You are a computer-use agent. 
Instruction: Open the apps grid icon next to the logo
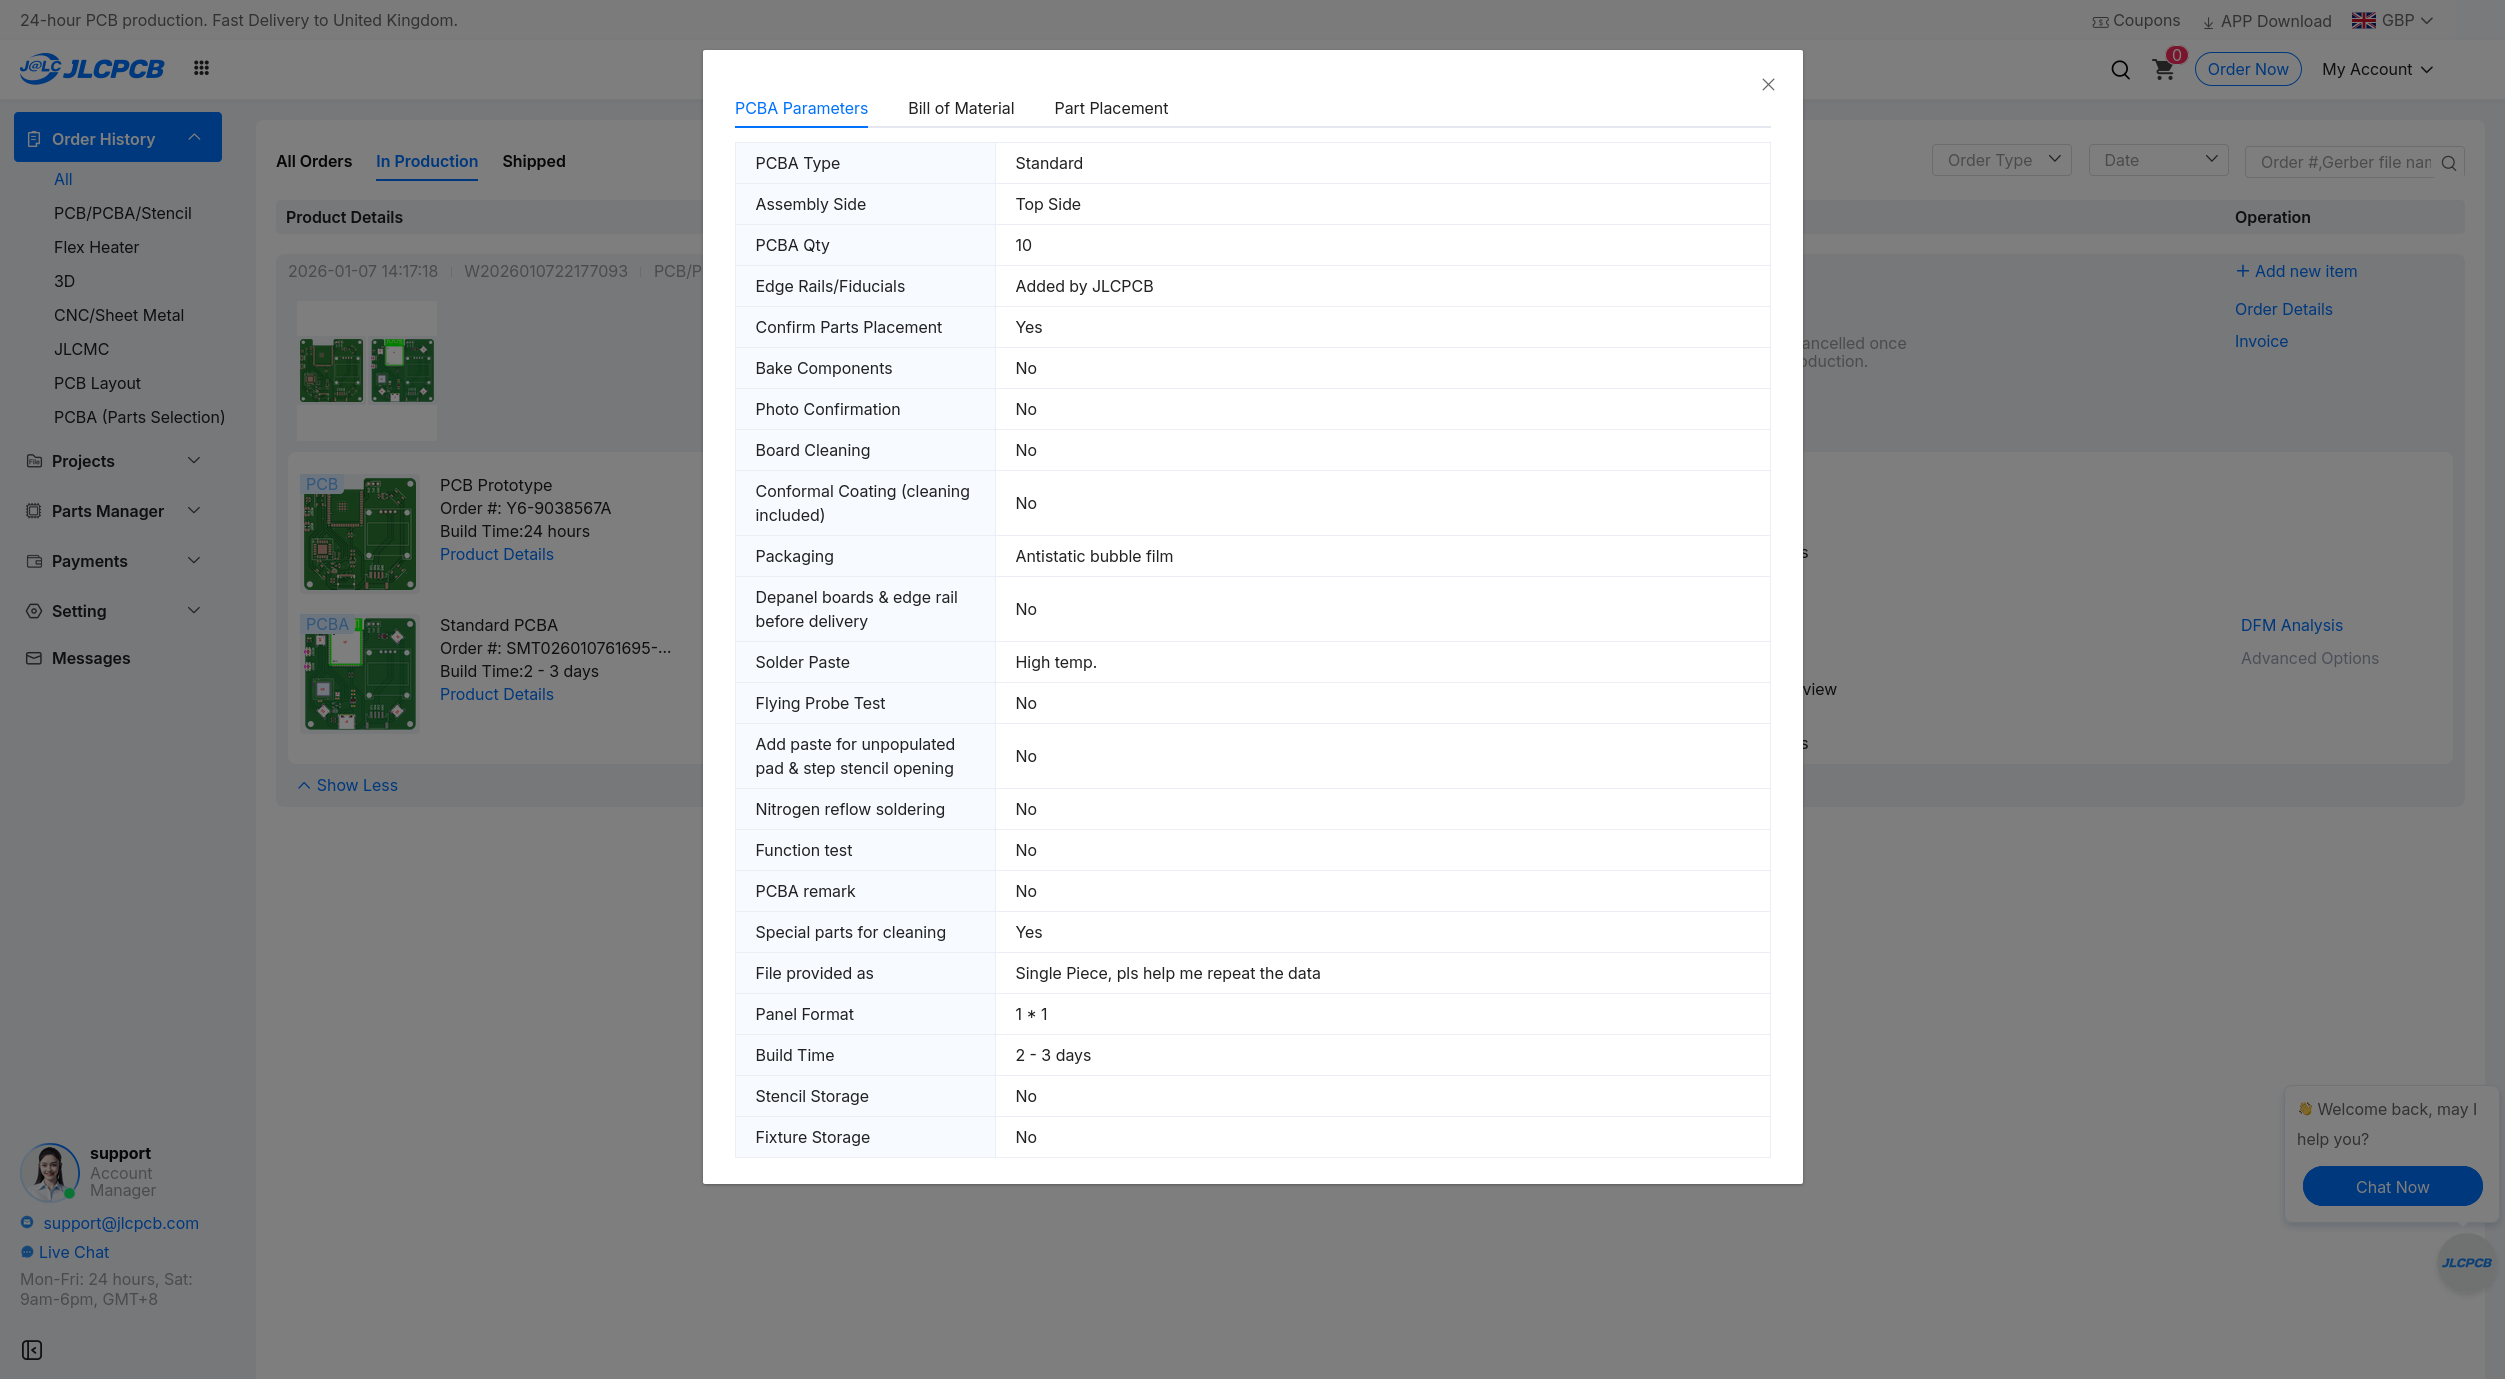pyautogui.click(x=201, y=68)
